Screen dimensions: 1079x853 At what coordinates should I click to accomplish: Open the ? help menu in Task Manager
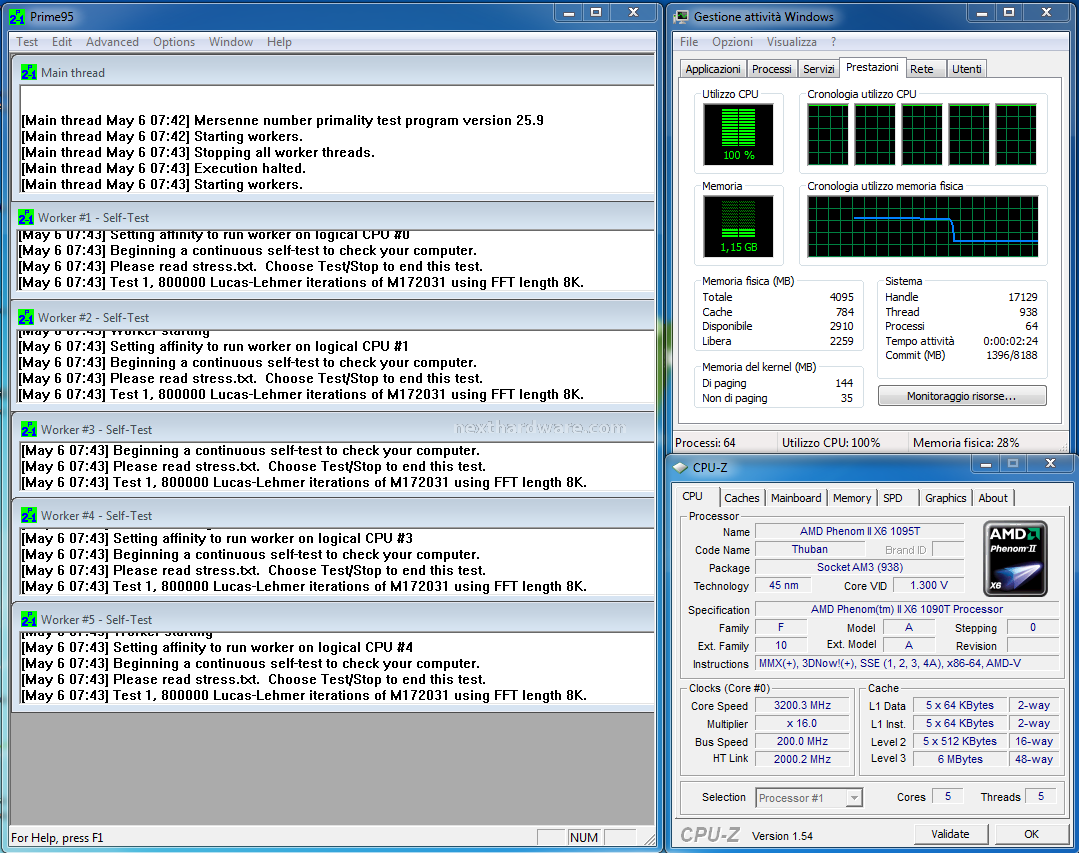click(x=833, y=42)
